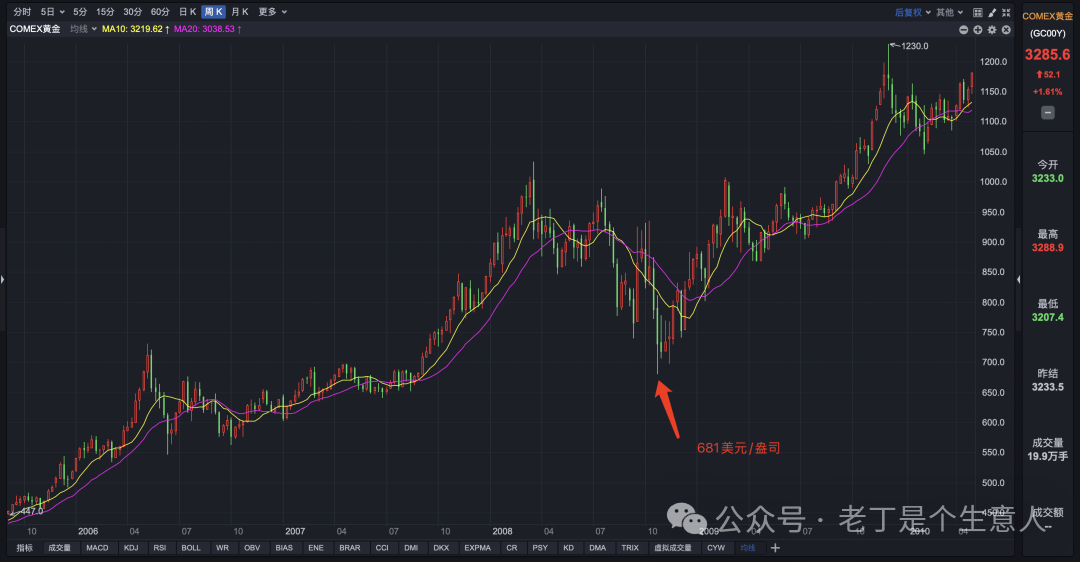Toggle OBV indicator
This screenshot has width=1080, height=562.
coord(252,548)
